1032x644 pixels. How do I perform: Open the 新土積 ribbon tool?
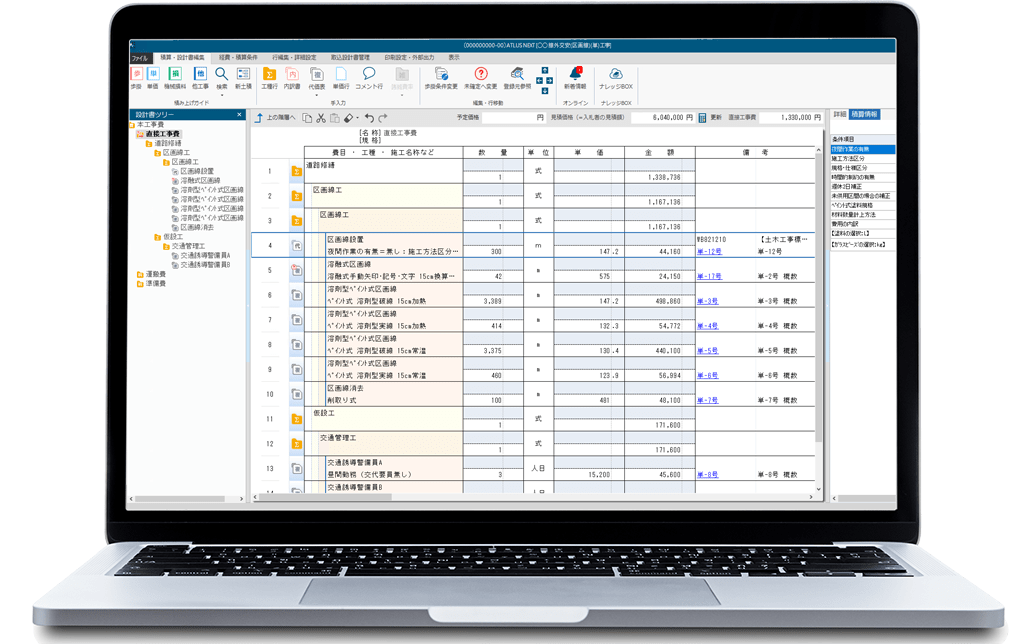pyautogui.click(x=244, y=78)
